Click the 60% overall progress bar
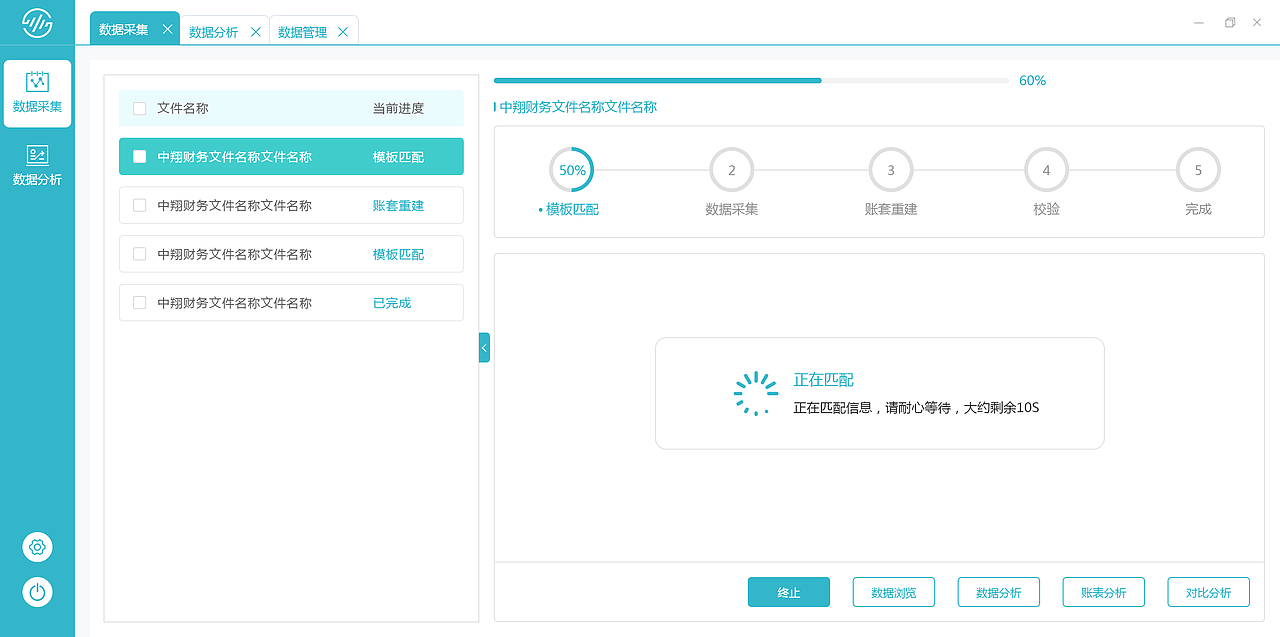Screen dimensions: 1280x637 tap(751, 80)
